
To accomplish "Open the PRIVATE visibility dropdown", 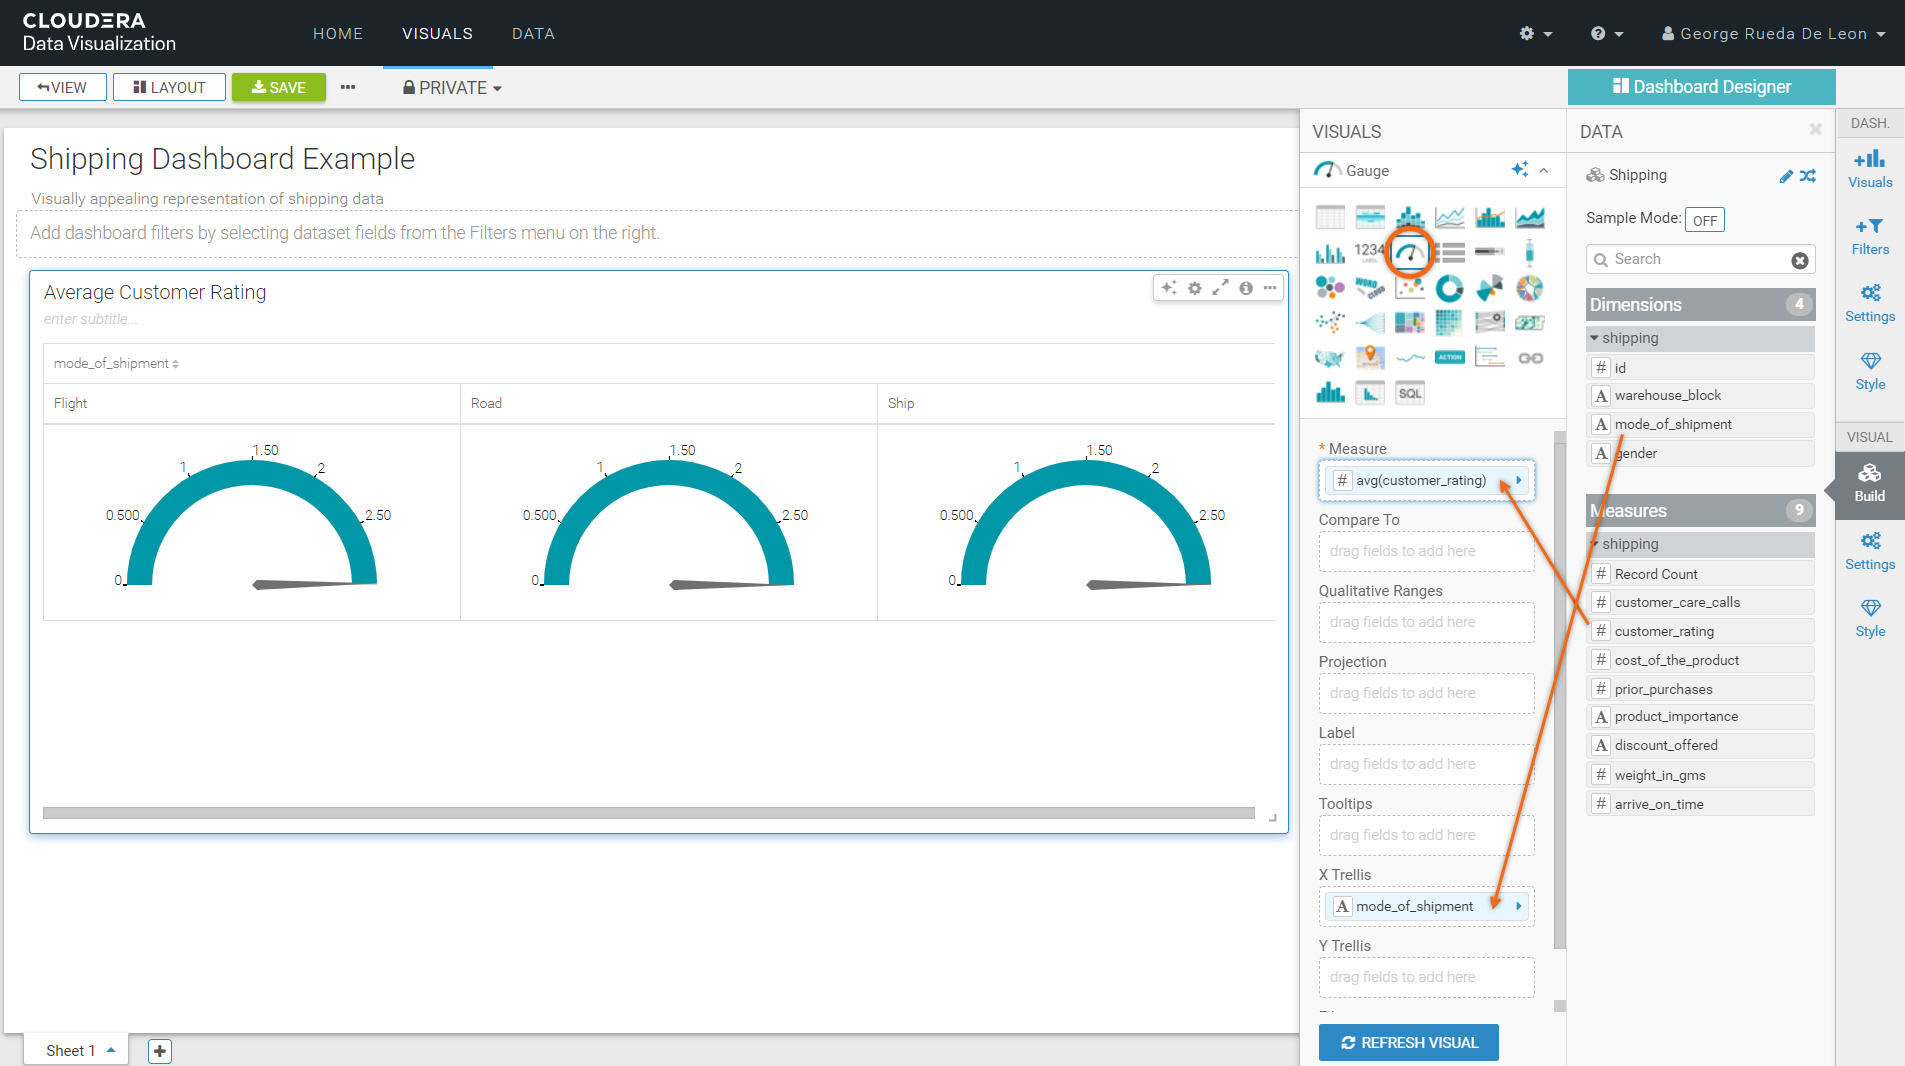I will pyautogui.click(x=452, y=88).
